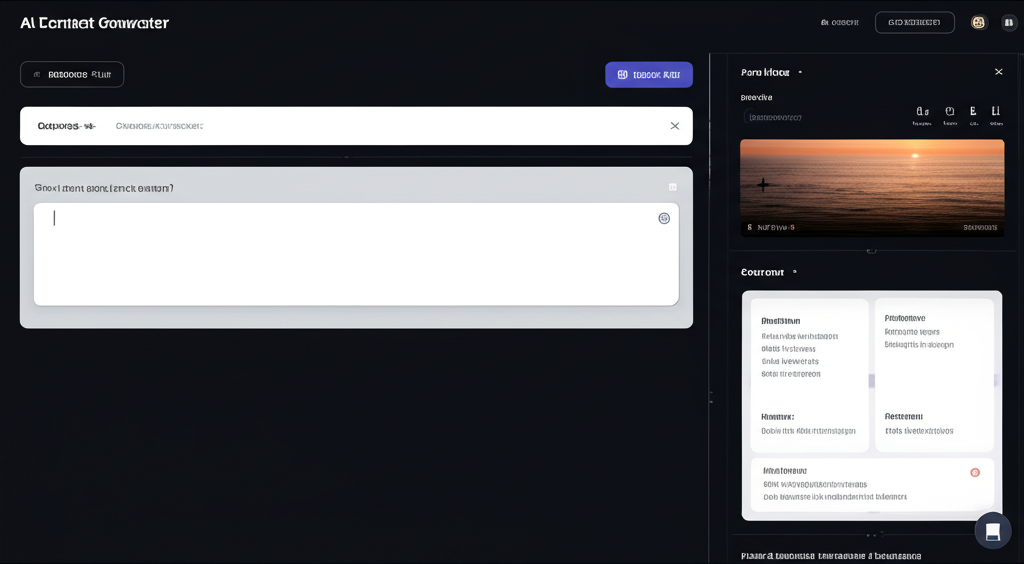The height and width of the screenshot is (564, 1024).
Task: Click the round icon inside the text area
Action: 664,218
